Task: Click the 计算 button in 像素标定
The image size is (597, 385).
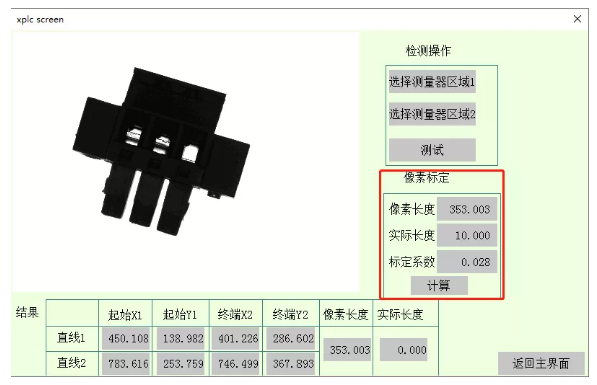Action: coord(439,285)
